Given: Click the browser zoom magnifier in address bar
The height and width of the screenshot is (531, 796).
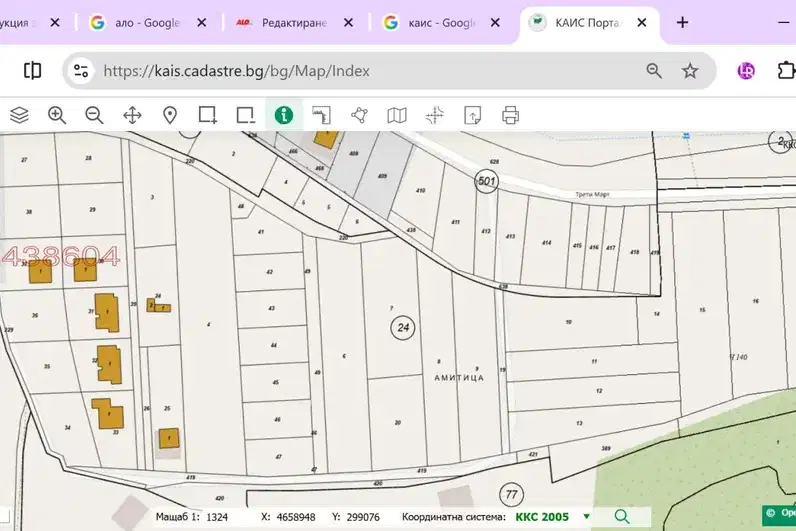Looking at the screenshot, I should (654, 71).
